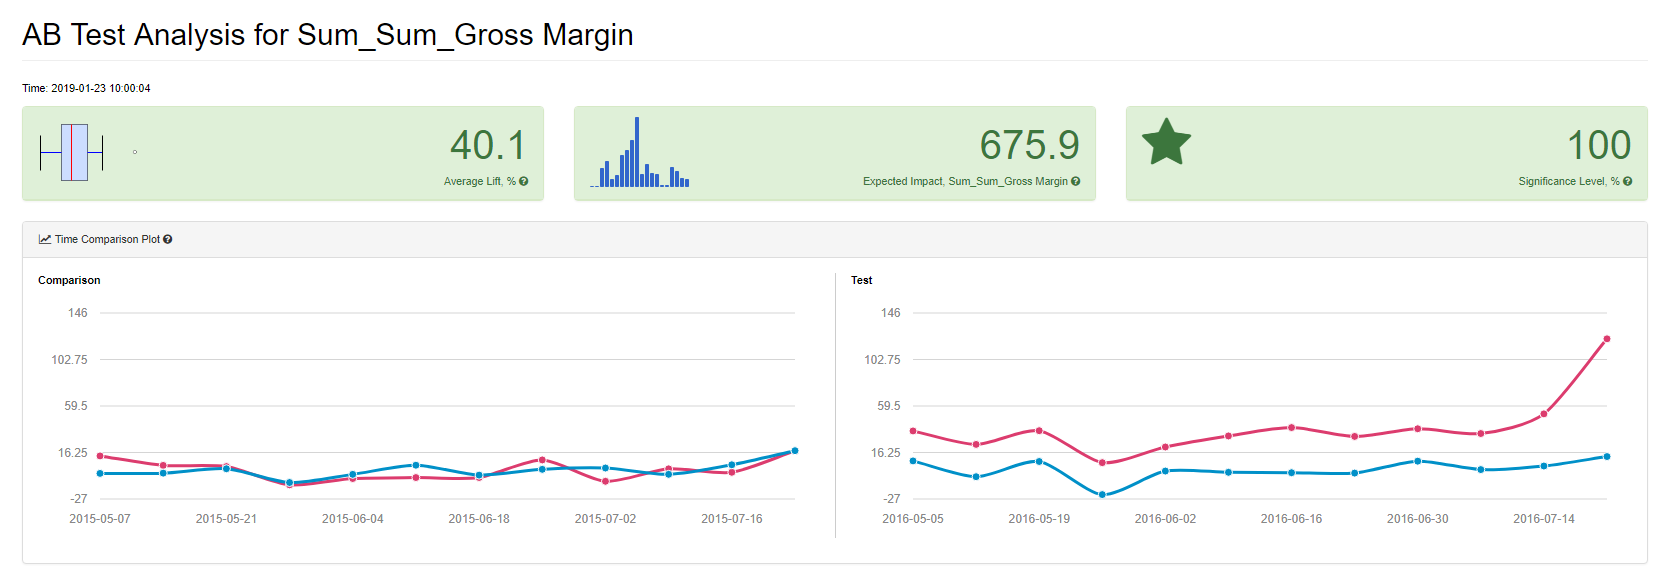1667x579 pixels.
Task: Click the Average Lift, % label
Action: pos(480,181)
